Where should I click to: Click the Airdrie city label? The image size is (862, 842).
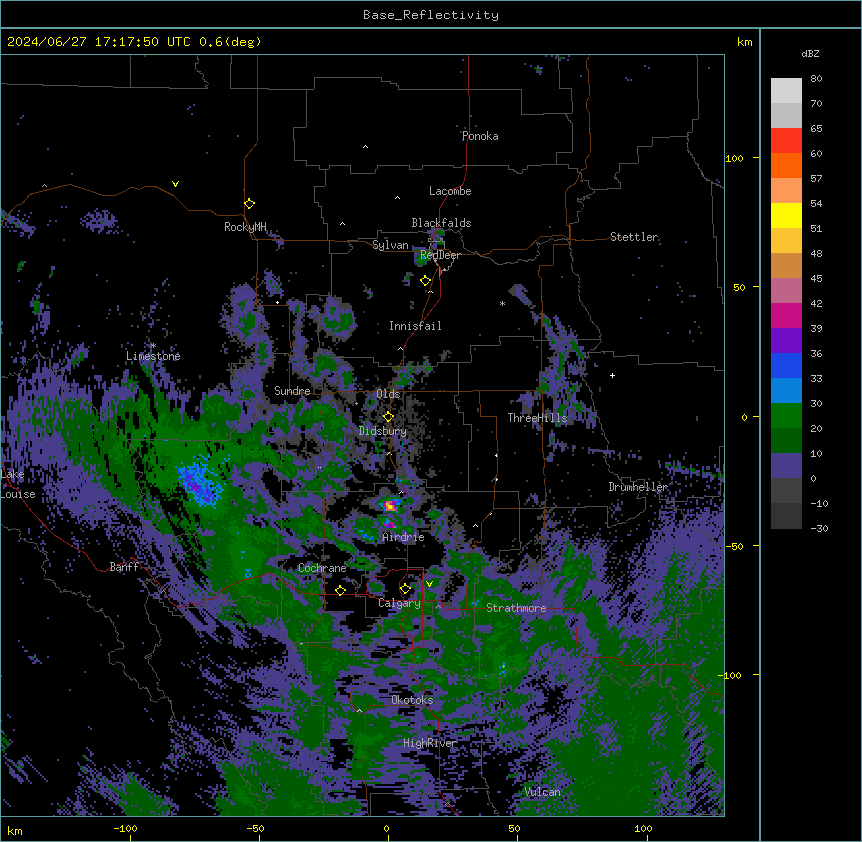pos(404,537)
